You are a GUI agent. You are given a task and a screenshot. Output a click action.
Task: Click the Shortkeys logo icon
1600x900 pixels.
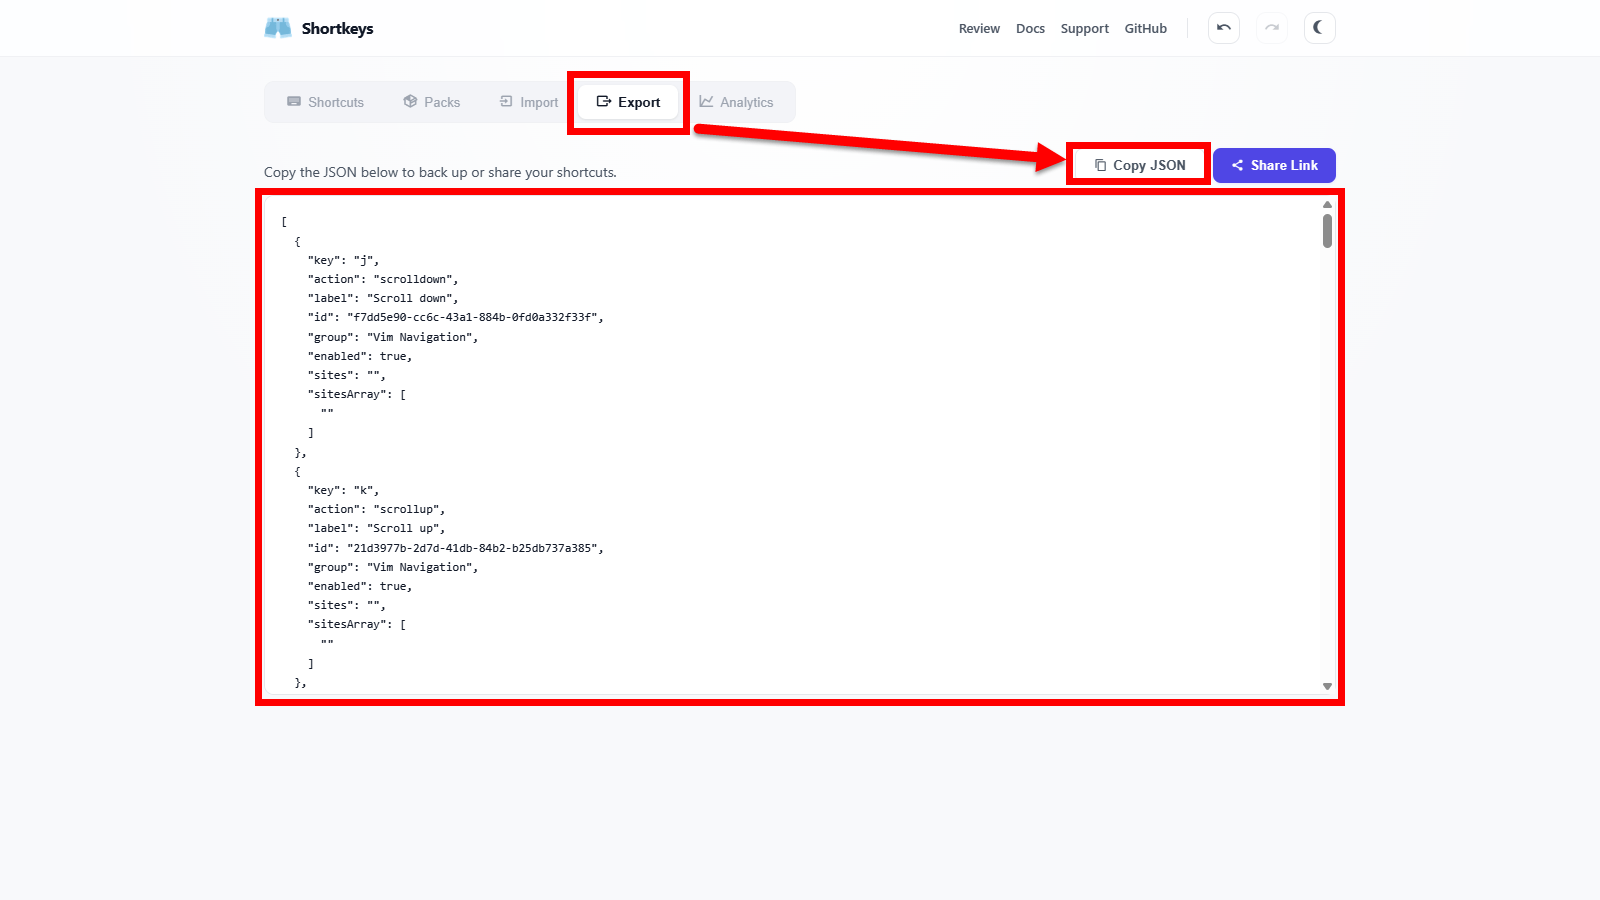coord(277,28)
